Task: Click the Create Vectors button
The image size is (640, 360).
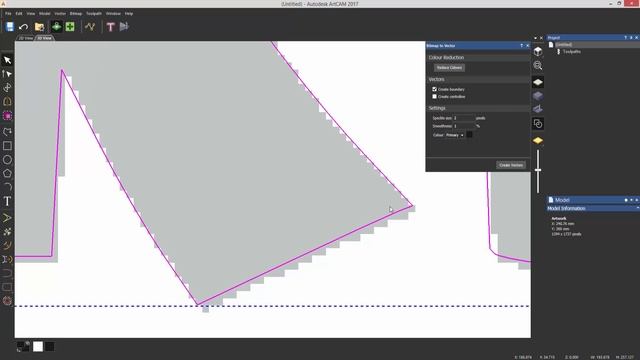Action: 511,165
